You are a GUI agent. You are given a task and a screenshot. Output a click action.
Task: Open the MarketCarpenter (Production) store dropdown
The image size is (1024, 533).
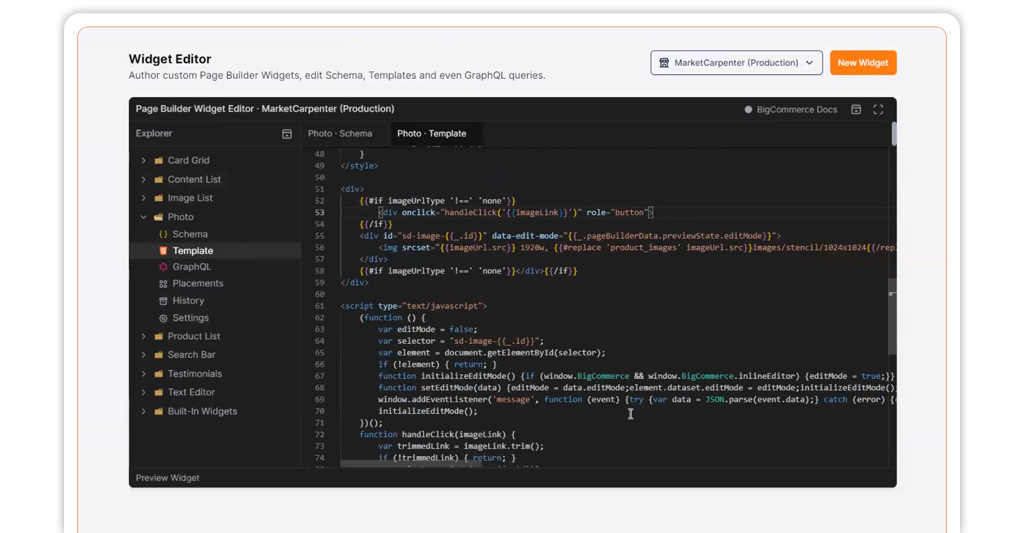[x=736, y=63]
